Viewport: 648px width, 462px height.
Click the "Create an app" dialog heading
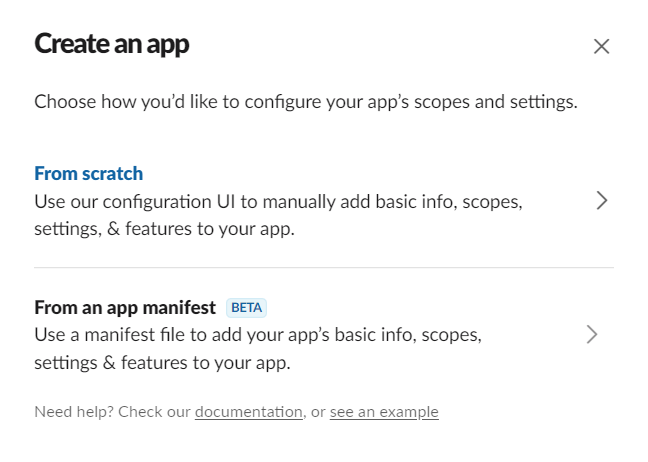[x=111, y=44]
